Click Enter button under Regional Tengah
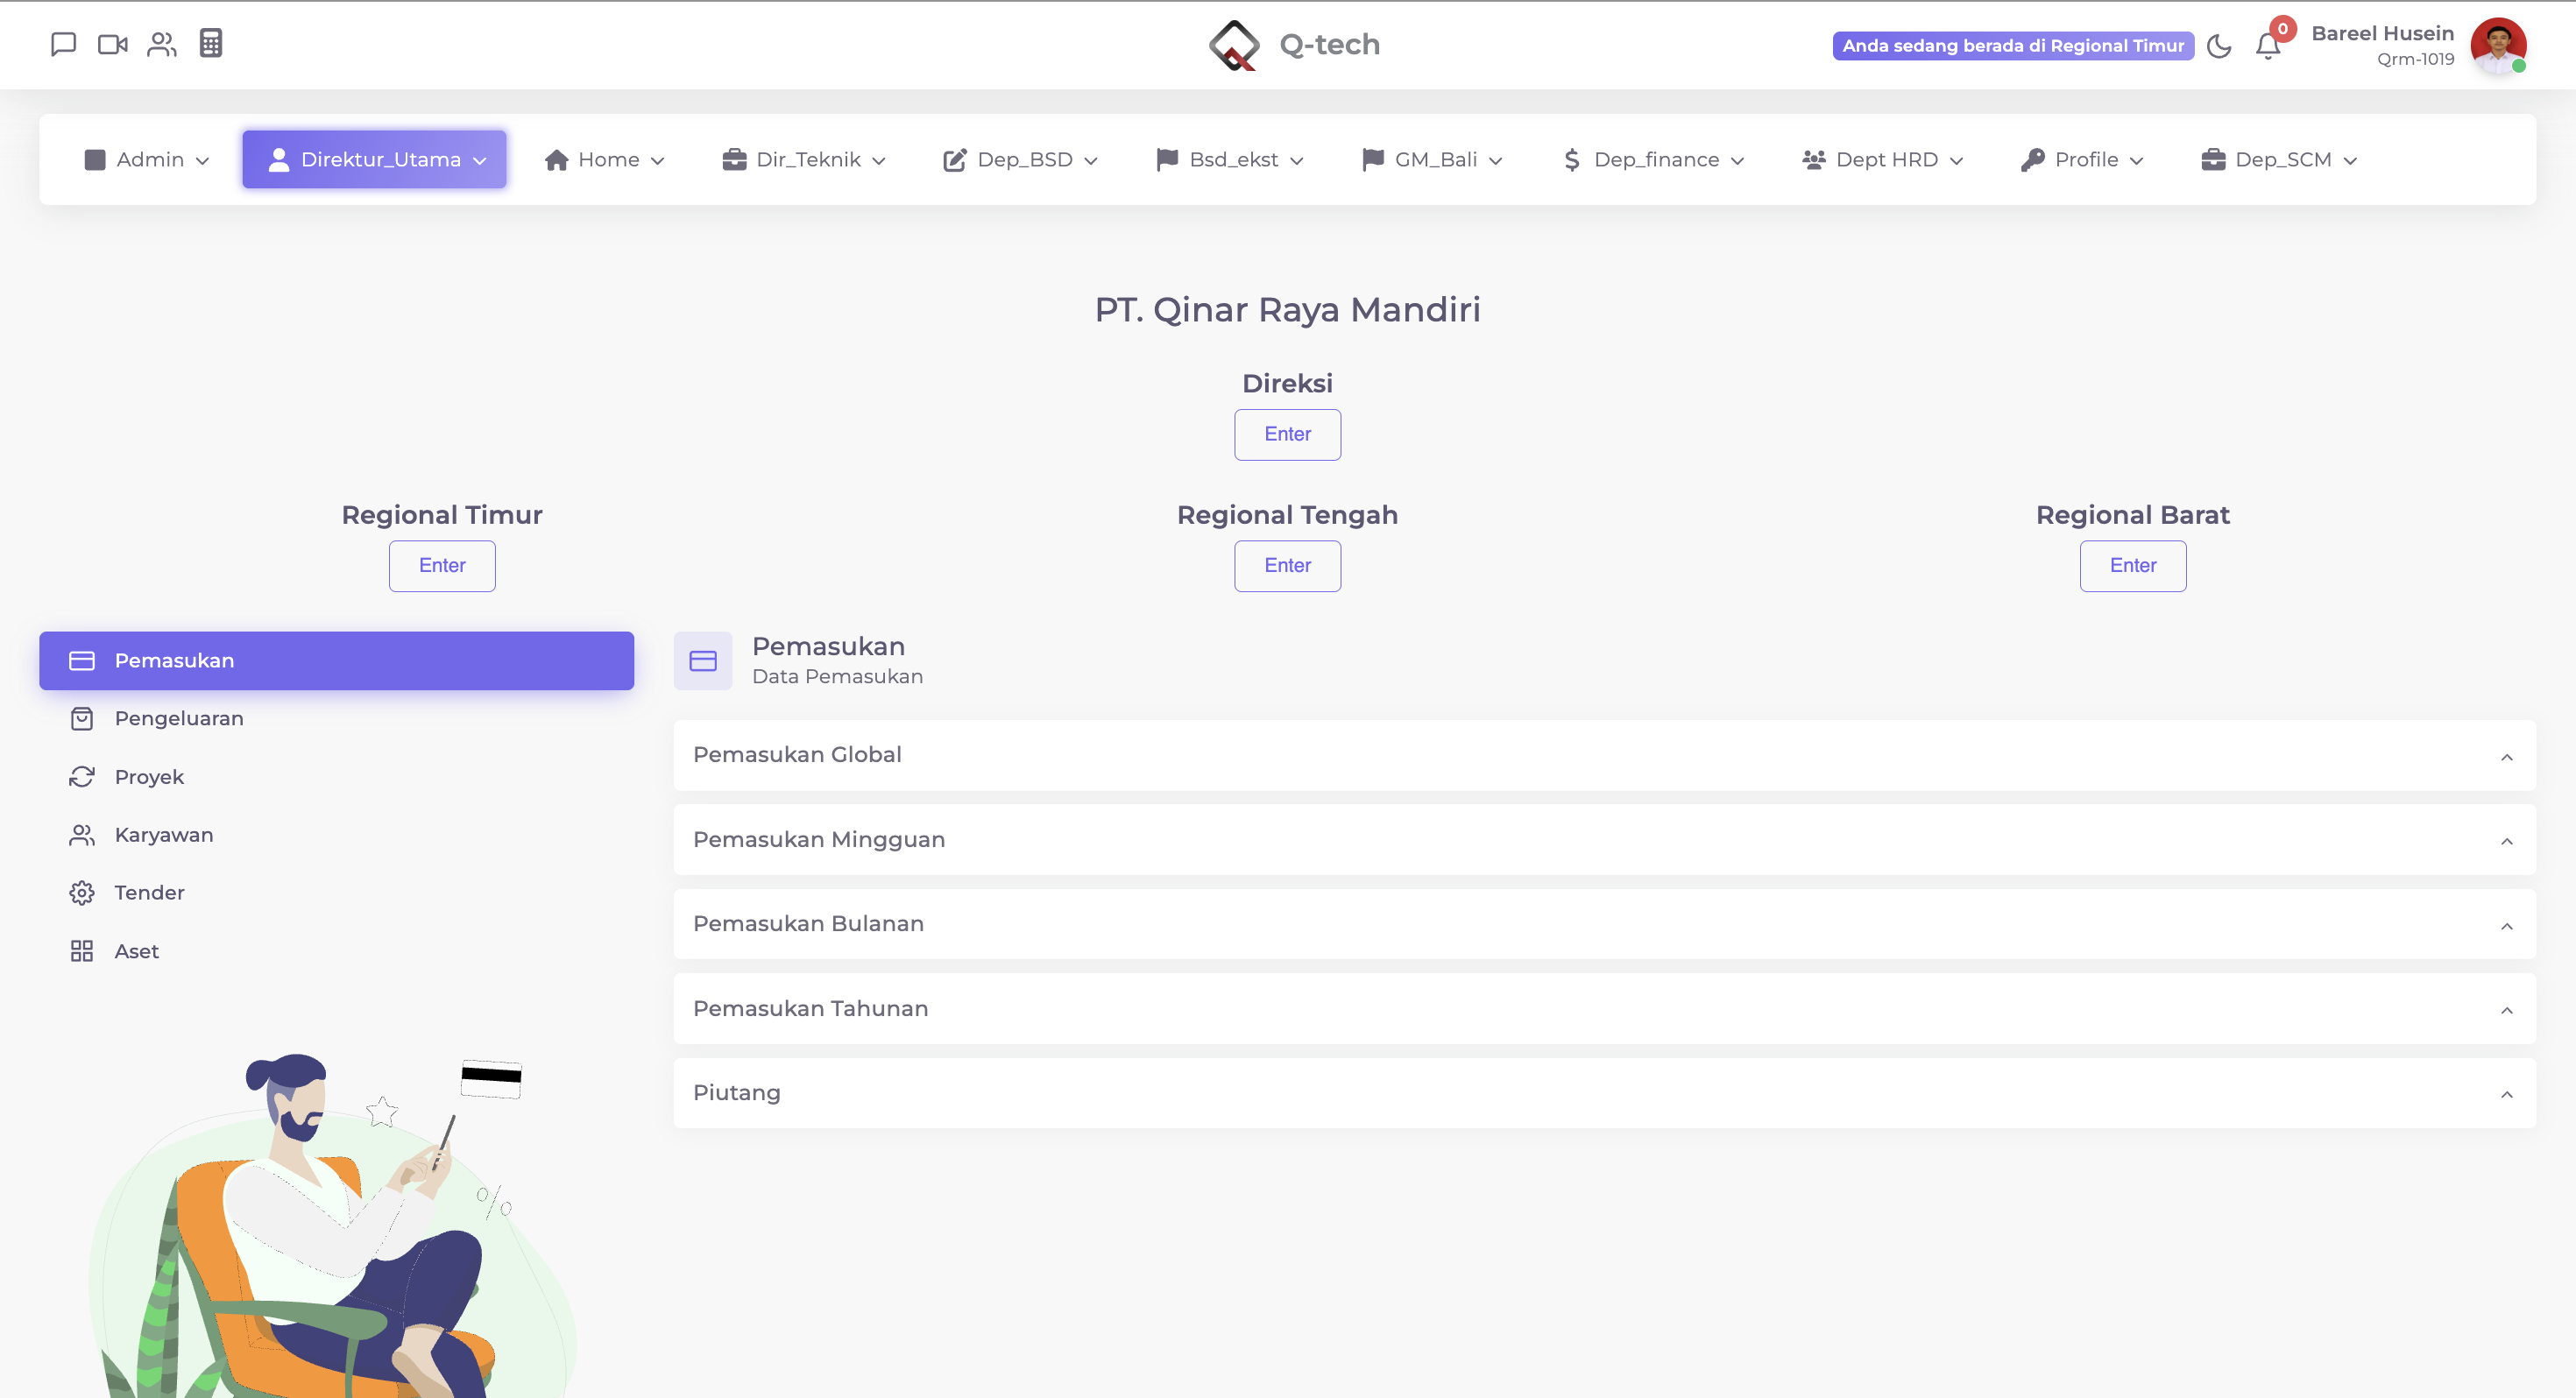 coord(1287,566)
